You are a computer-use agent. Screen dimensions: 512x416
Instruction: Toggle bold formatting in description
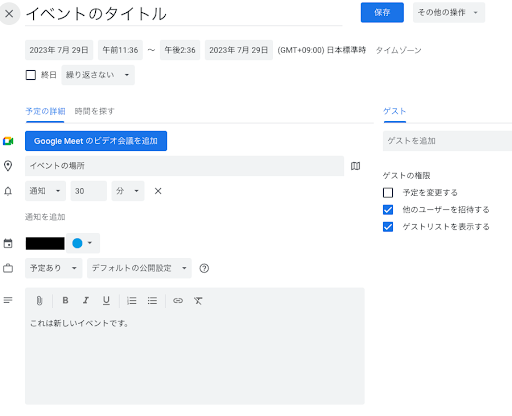point(65,300)
